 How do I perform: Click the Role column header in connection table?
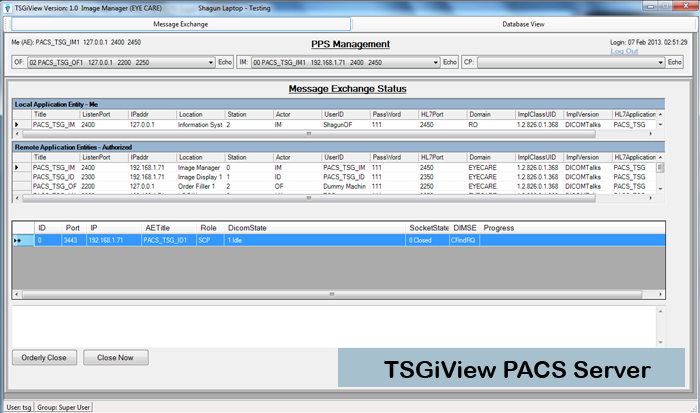click(210, 228)
